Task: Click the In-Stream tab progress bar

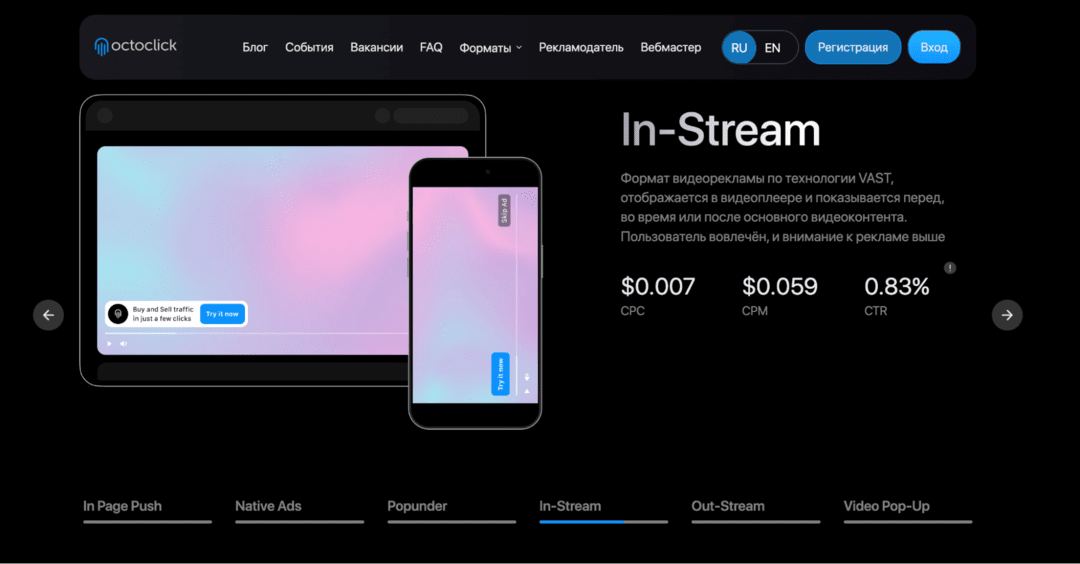Action: point(603,522)
